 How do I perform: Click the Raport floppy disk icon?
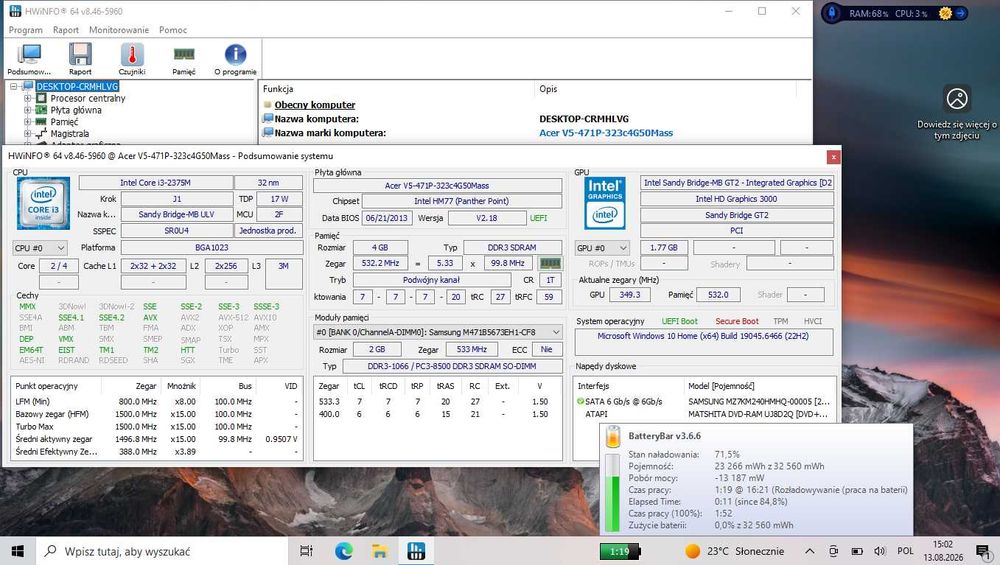pyautogui.click(x=80, y=55)
